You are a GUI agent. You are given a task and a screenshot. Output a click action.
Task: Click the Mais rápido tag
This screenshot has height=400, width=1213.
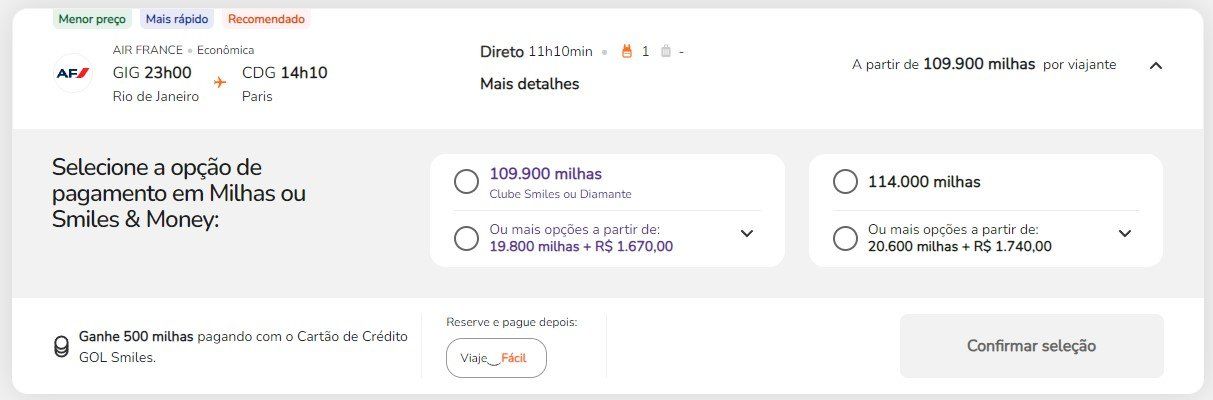click(x=176, y=19)
